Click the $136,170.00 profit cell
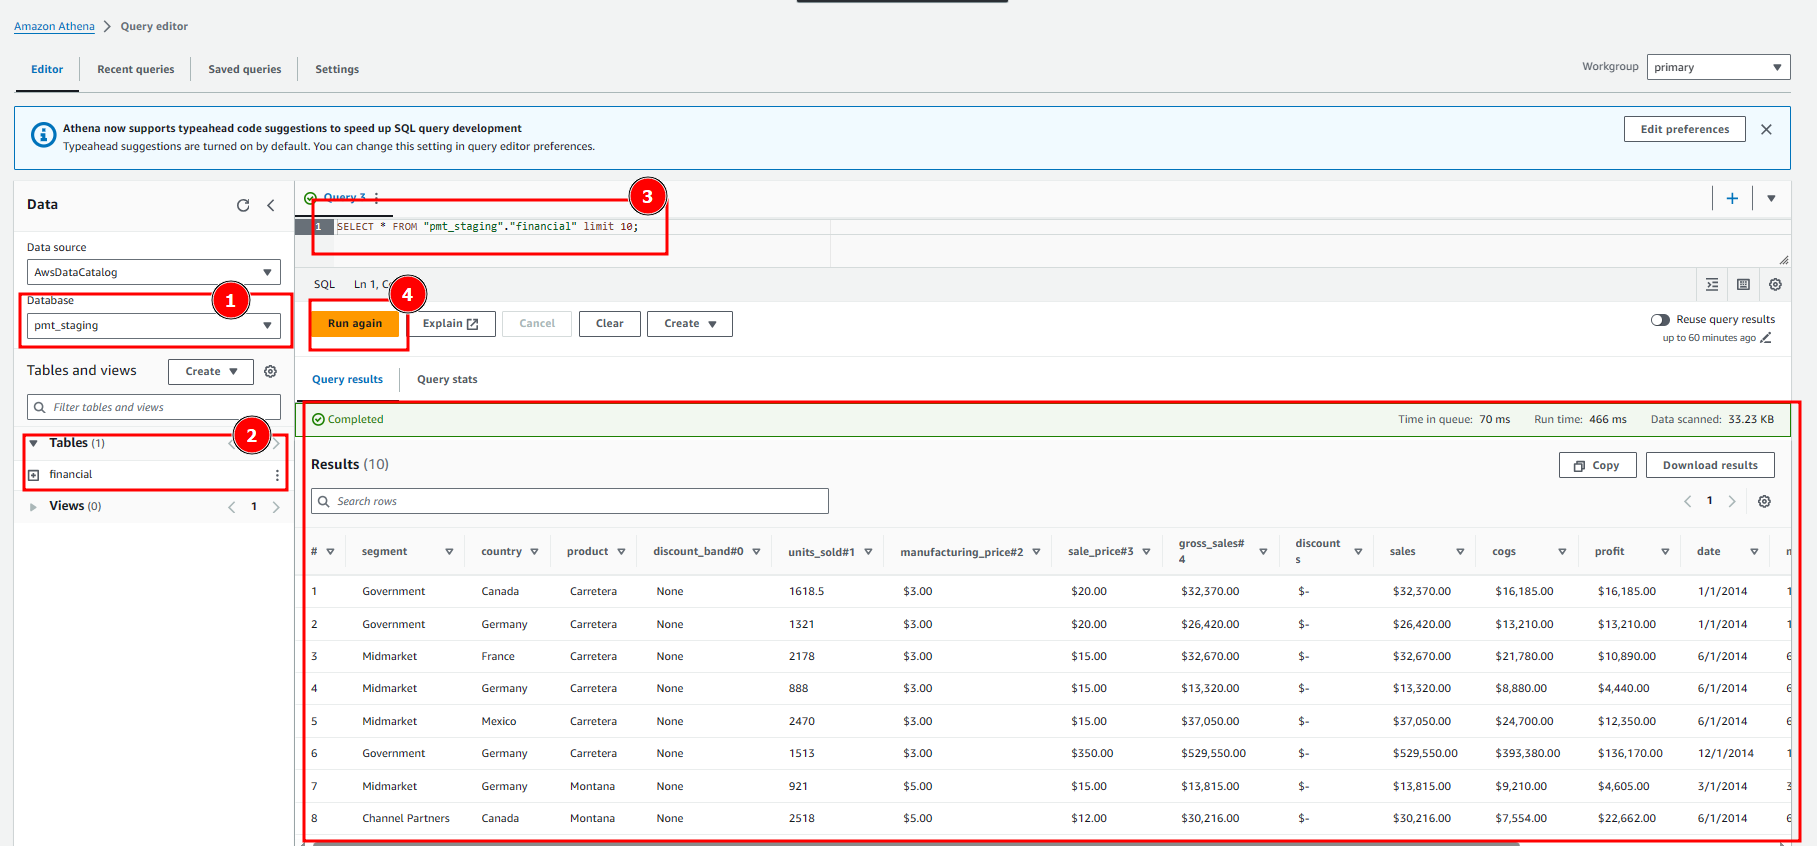Screen dimensions: 1817x846 [1630, 754]
